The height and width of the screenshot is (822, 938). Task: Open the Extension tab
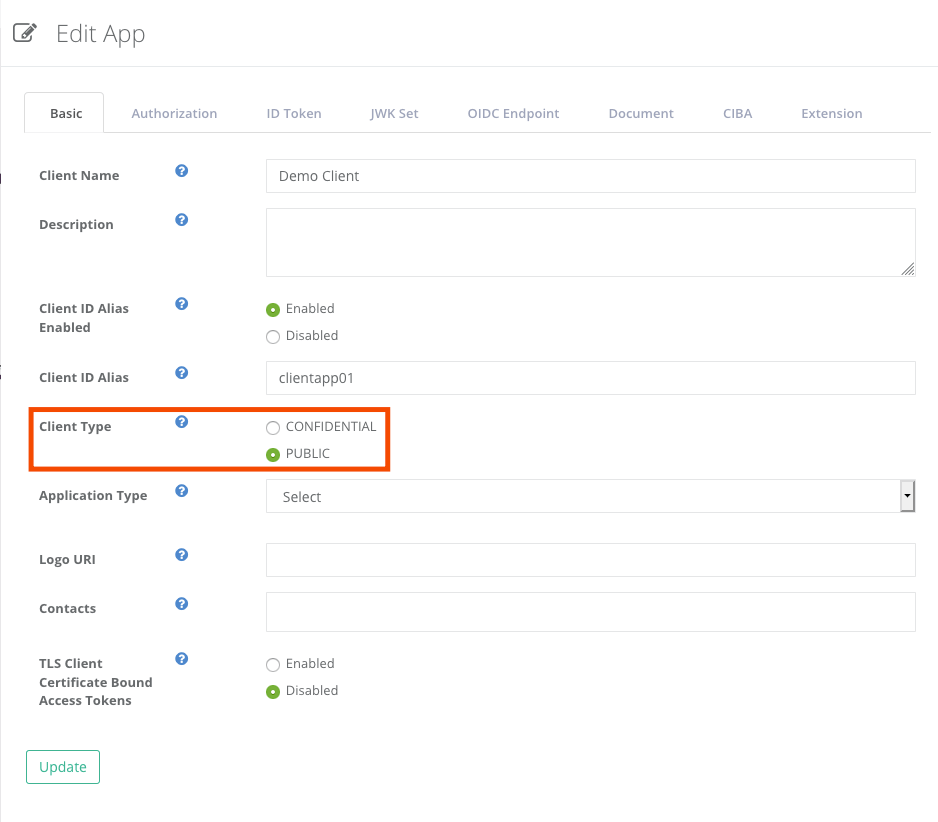tap(832, 113)
